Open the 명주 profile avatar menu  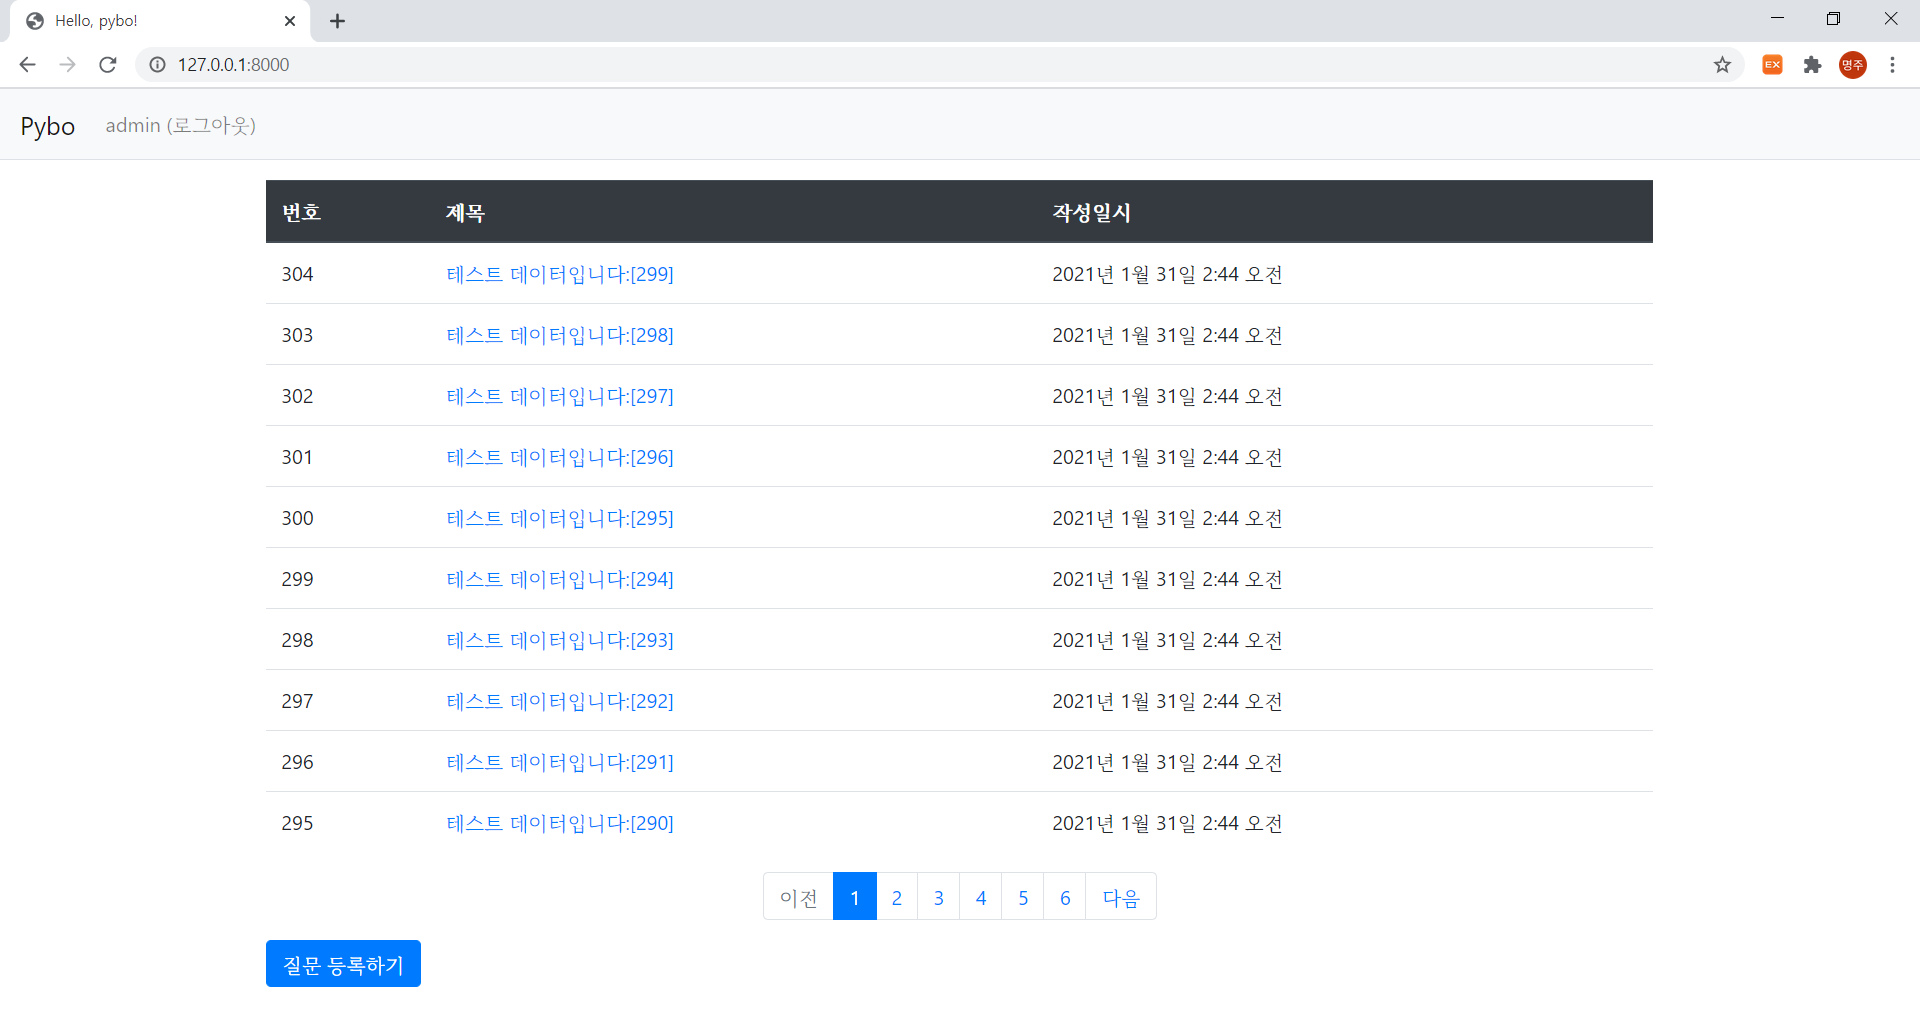1852,64
